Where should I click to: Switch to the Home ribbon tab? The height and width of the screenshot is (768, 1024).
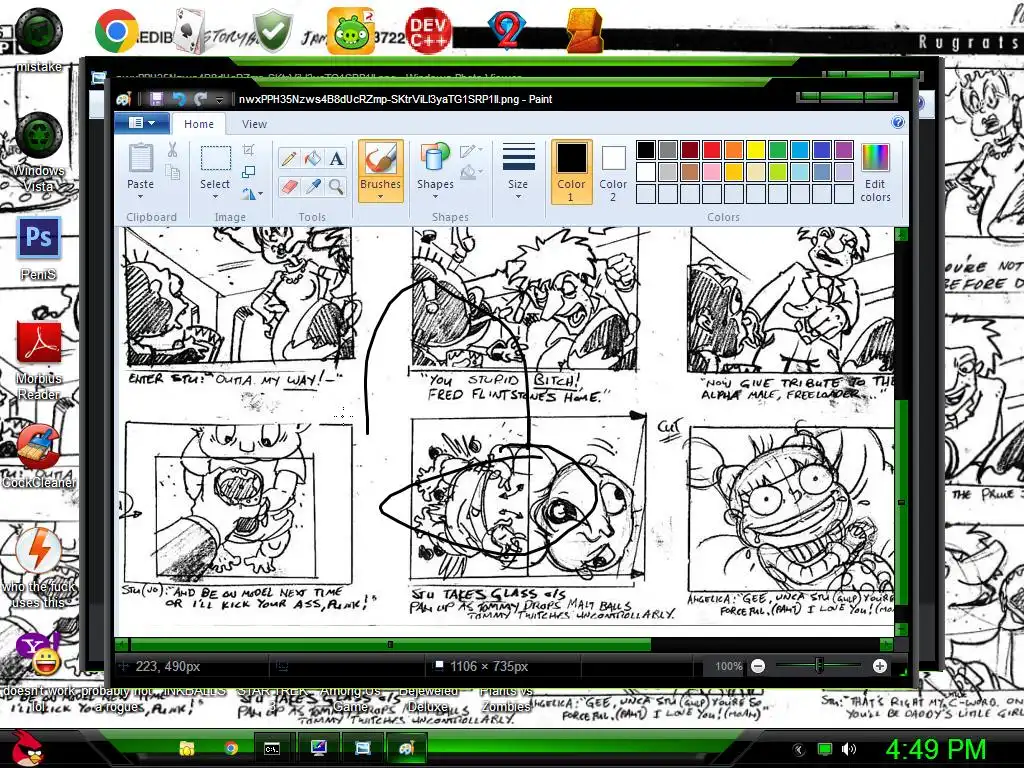(199, 123)
